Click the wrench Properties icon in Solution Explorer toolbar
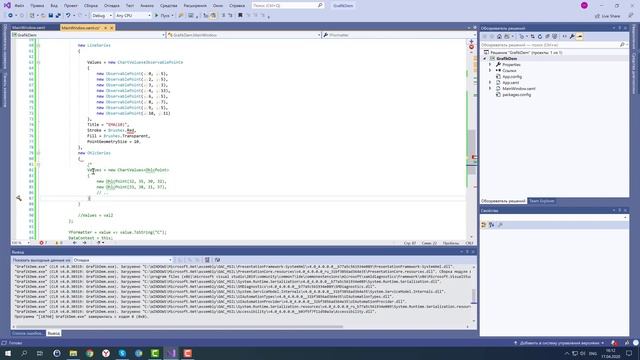This screenshot has width=640, height=360. [572, 36]
